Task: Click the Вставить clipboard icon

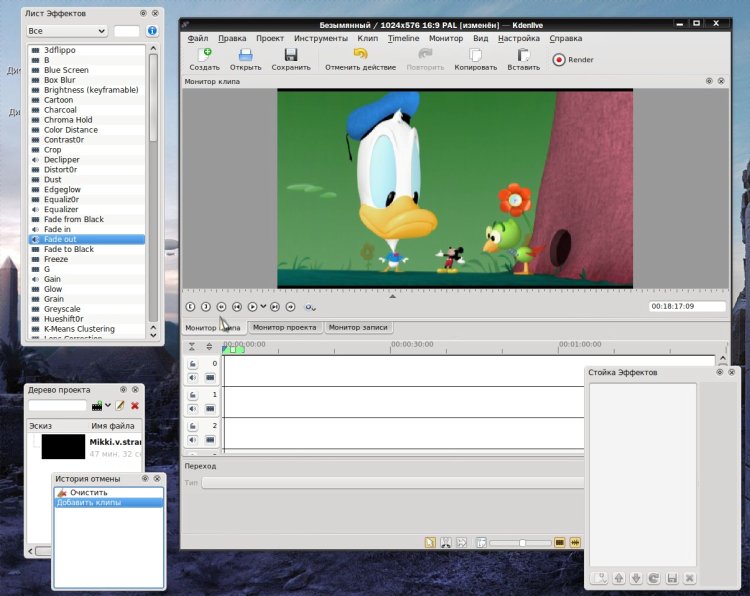Action: coord(523,55)
